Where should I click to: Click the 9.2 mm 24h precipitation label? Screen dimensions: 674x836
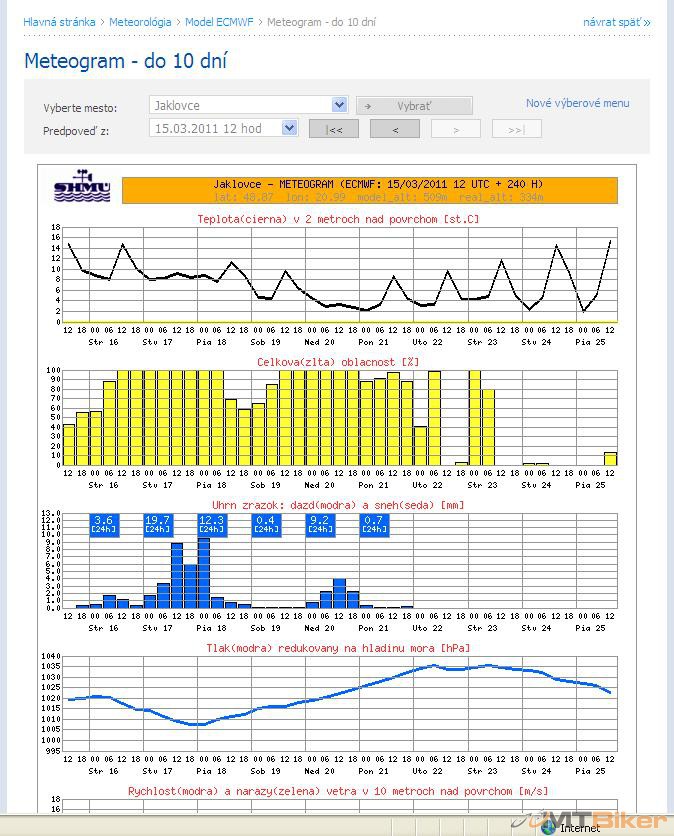[319, 524]
